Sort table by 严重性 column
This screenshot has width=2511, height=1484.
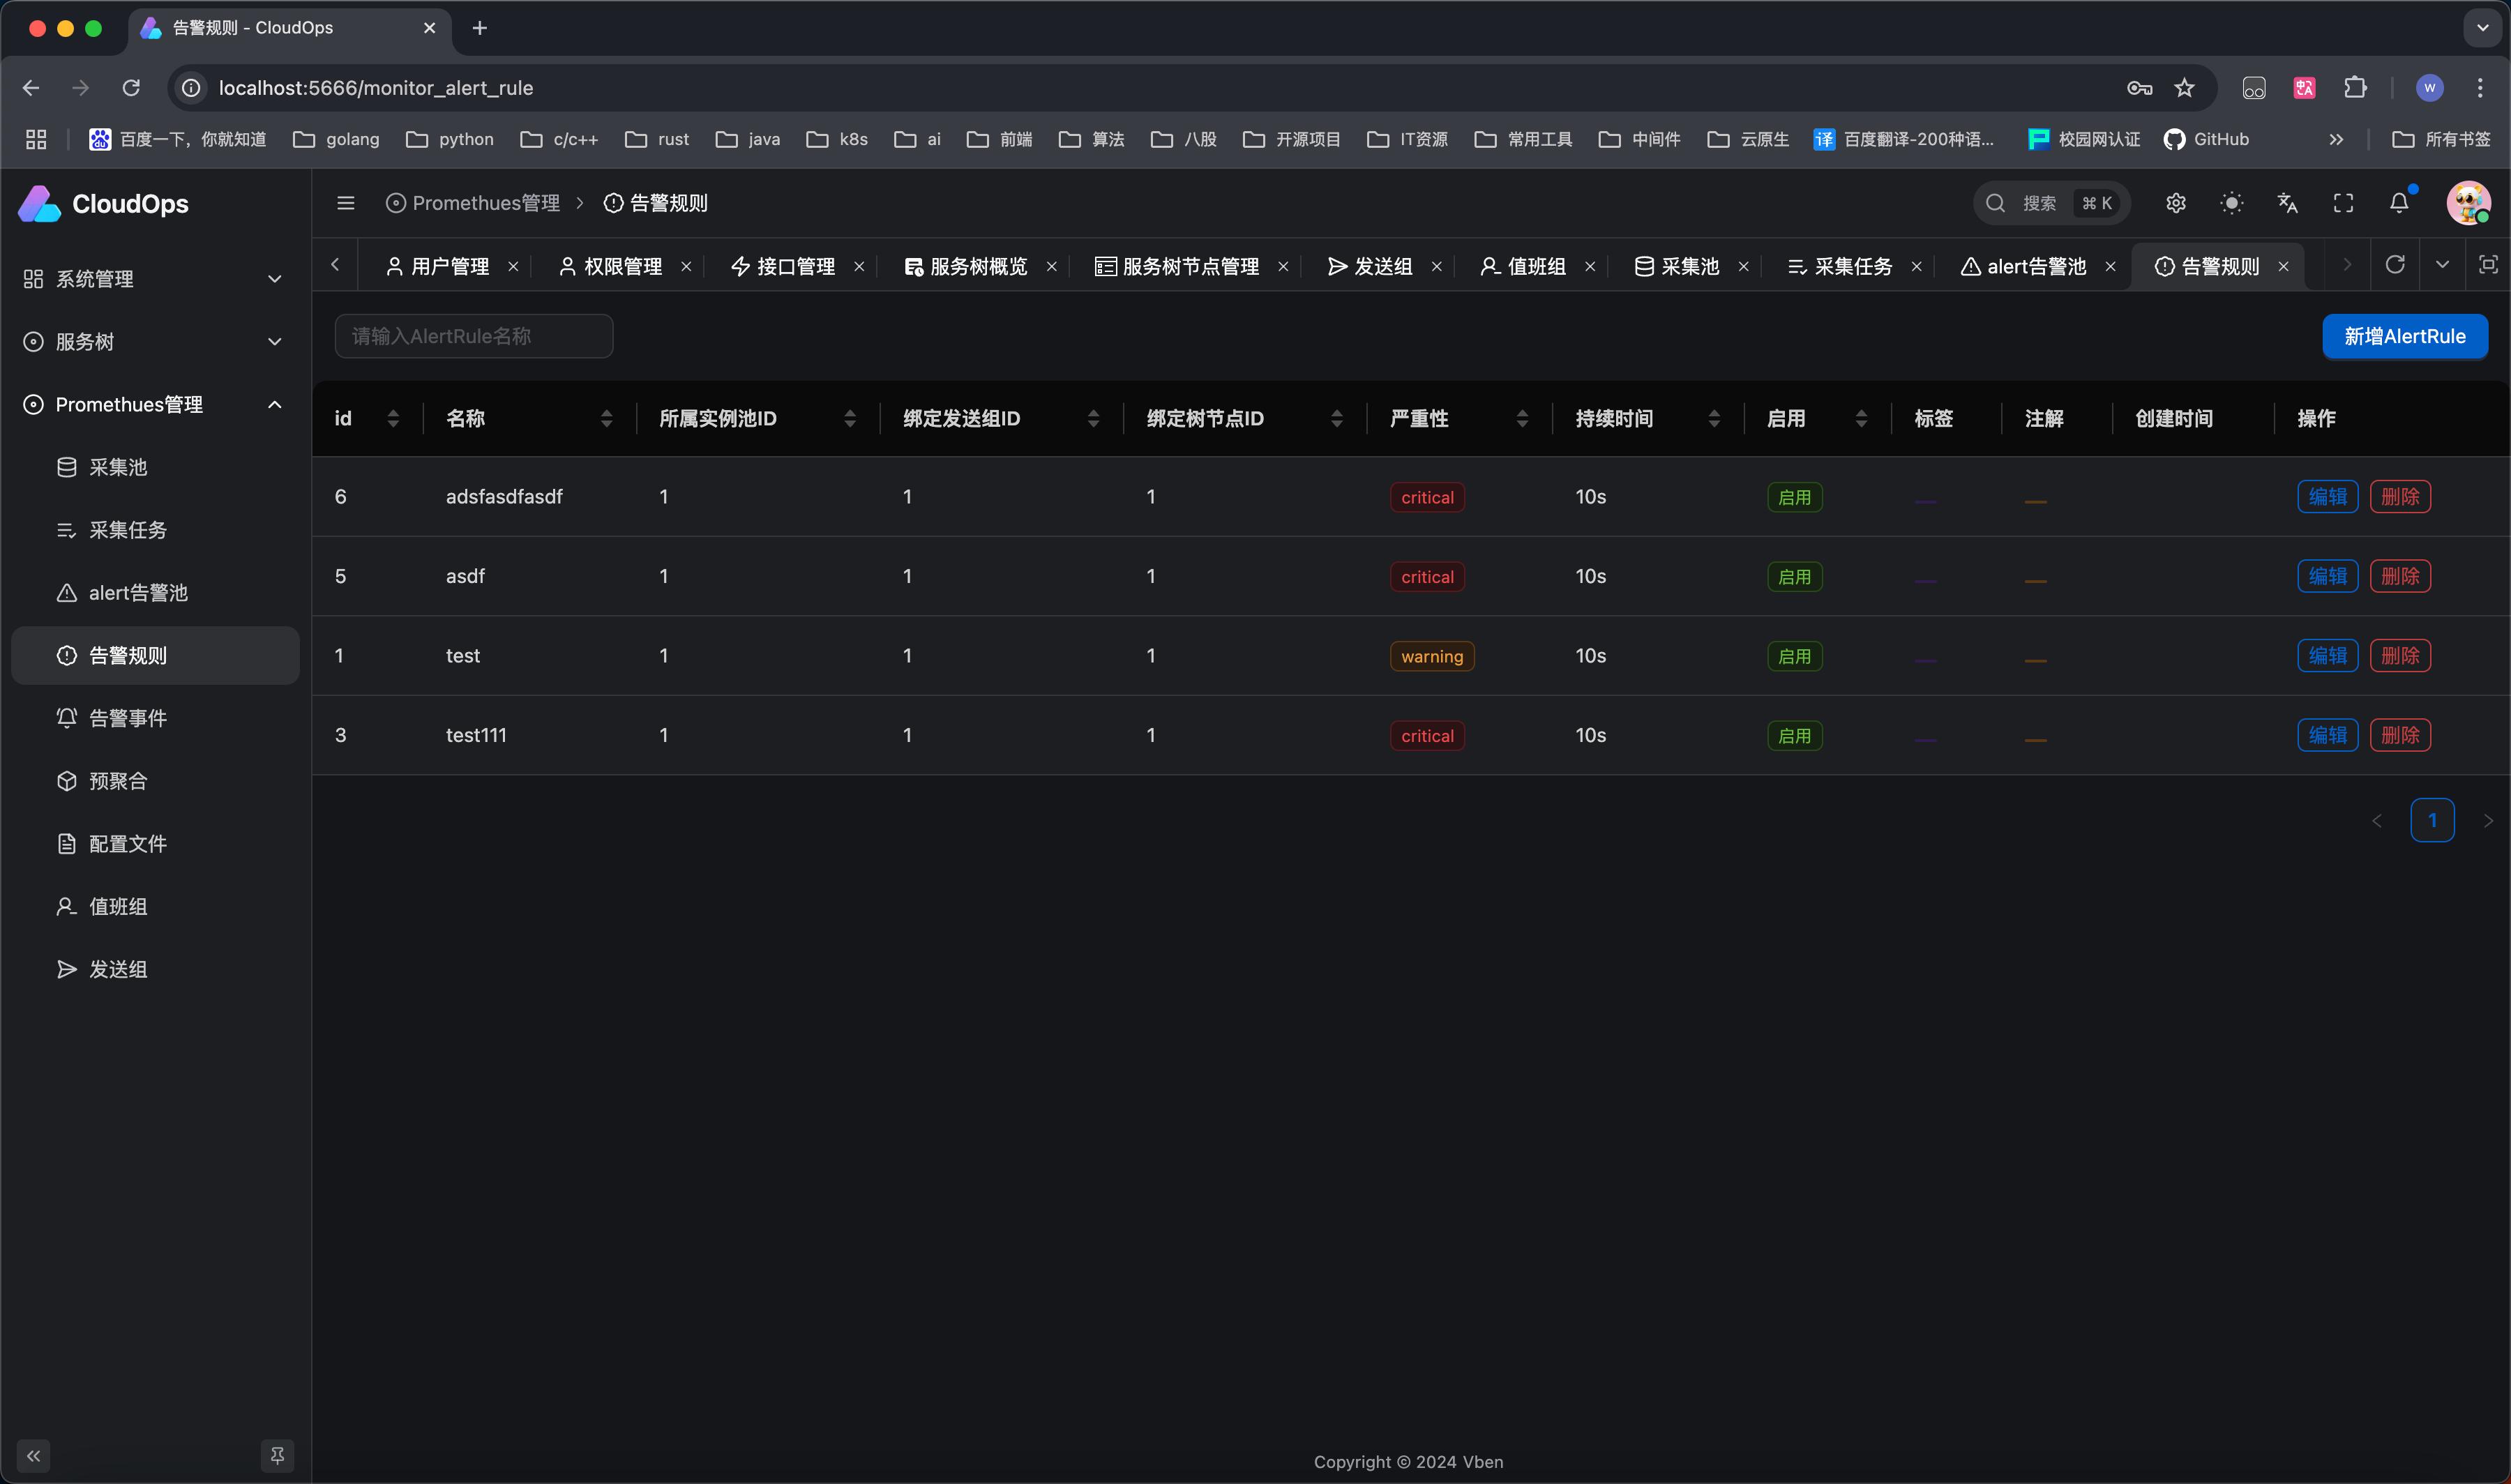click(x=1522, y=419)
